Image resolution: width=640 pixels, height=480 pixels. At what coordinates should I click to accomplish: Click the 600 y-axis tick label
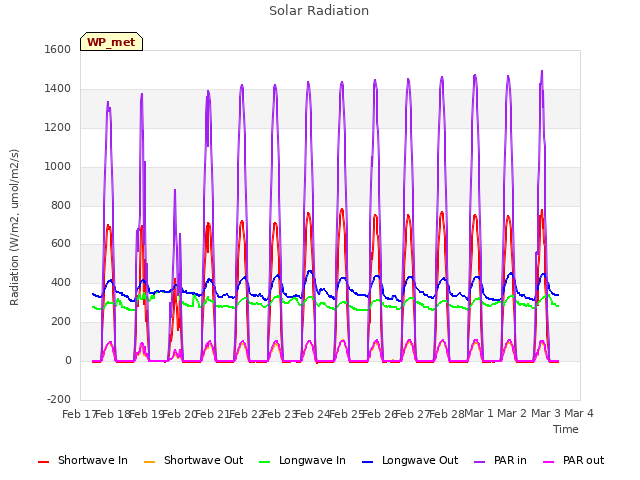point(61,244)
